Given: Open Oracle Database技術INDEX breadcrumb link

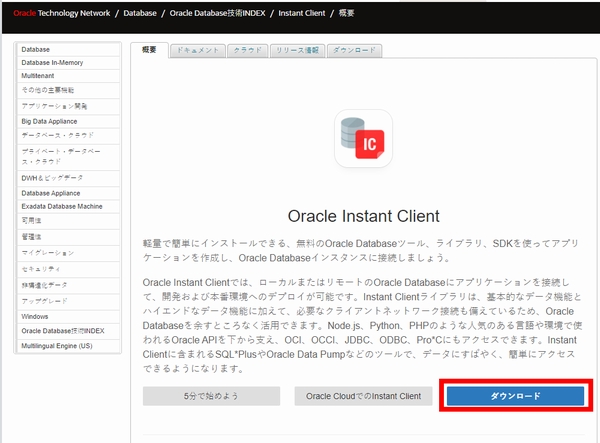Looking at the screenshot, I should tap(217, 13).
